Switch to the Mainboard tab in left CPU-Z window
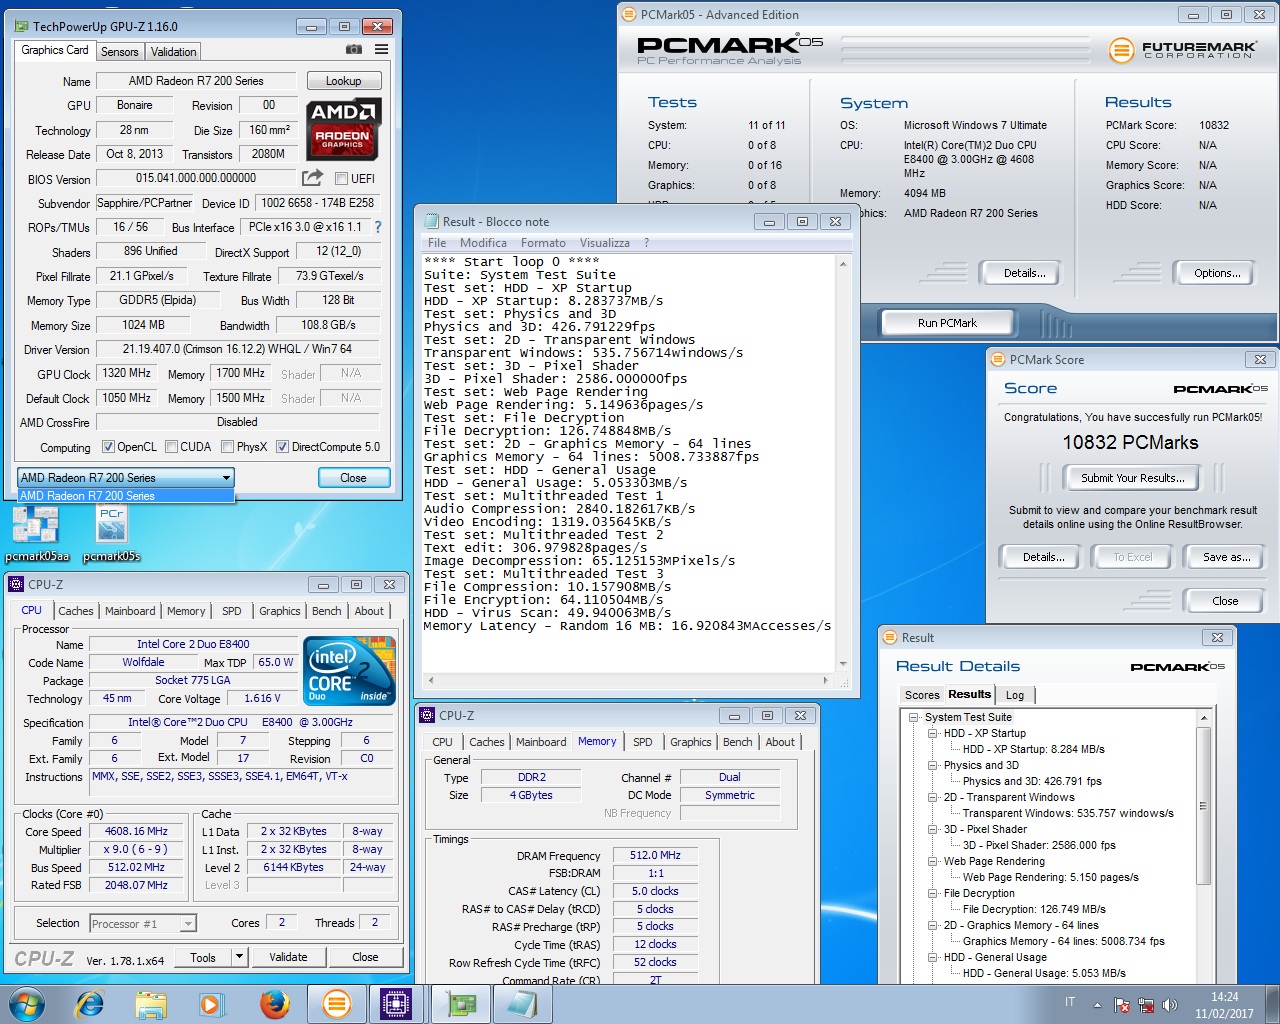The height and width of the screenshot is (1024, 1280). [x=130, y=611]
